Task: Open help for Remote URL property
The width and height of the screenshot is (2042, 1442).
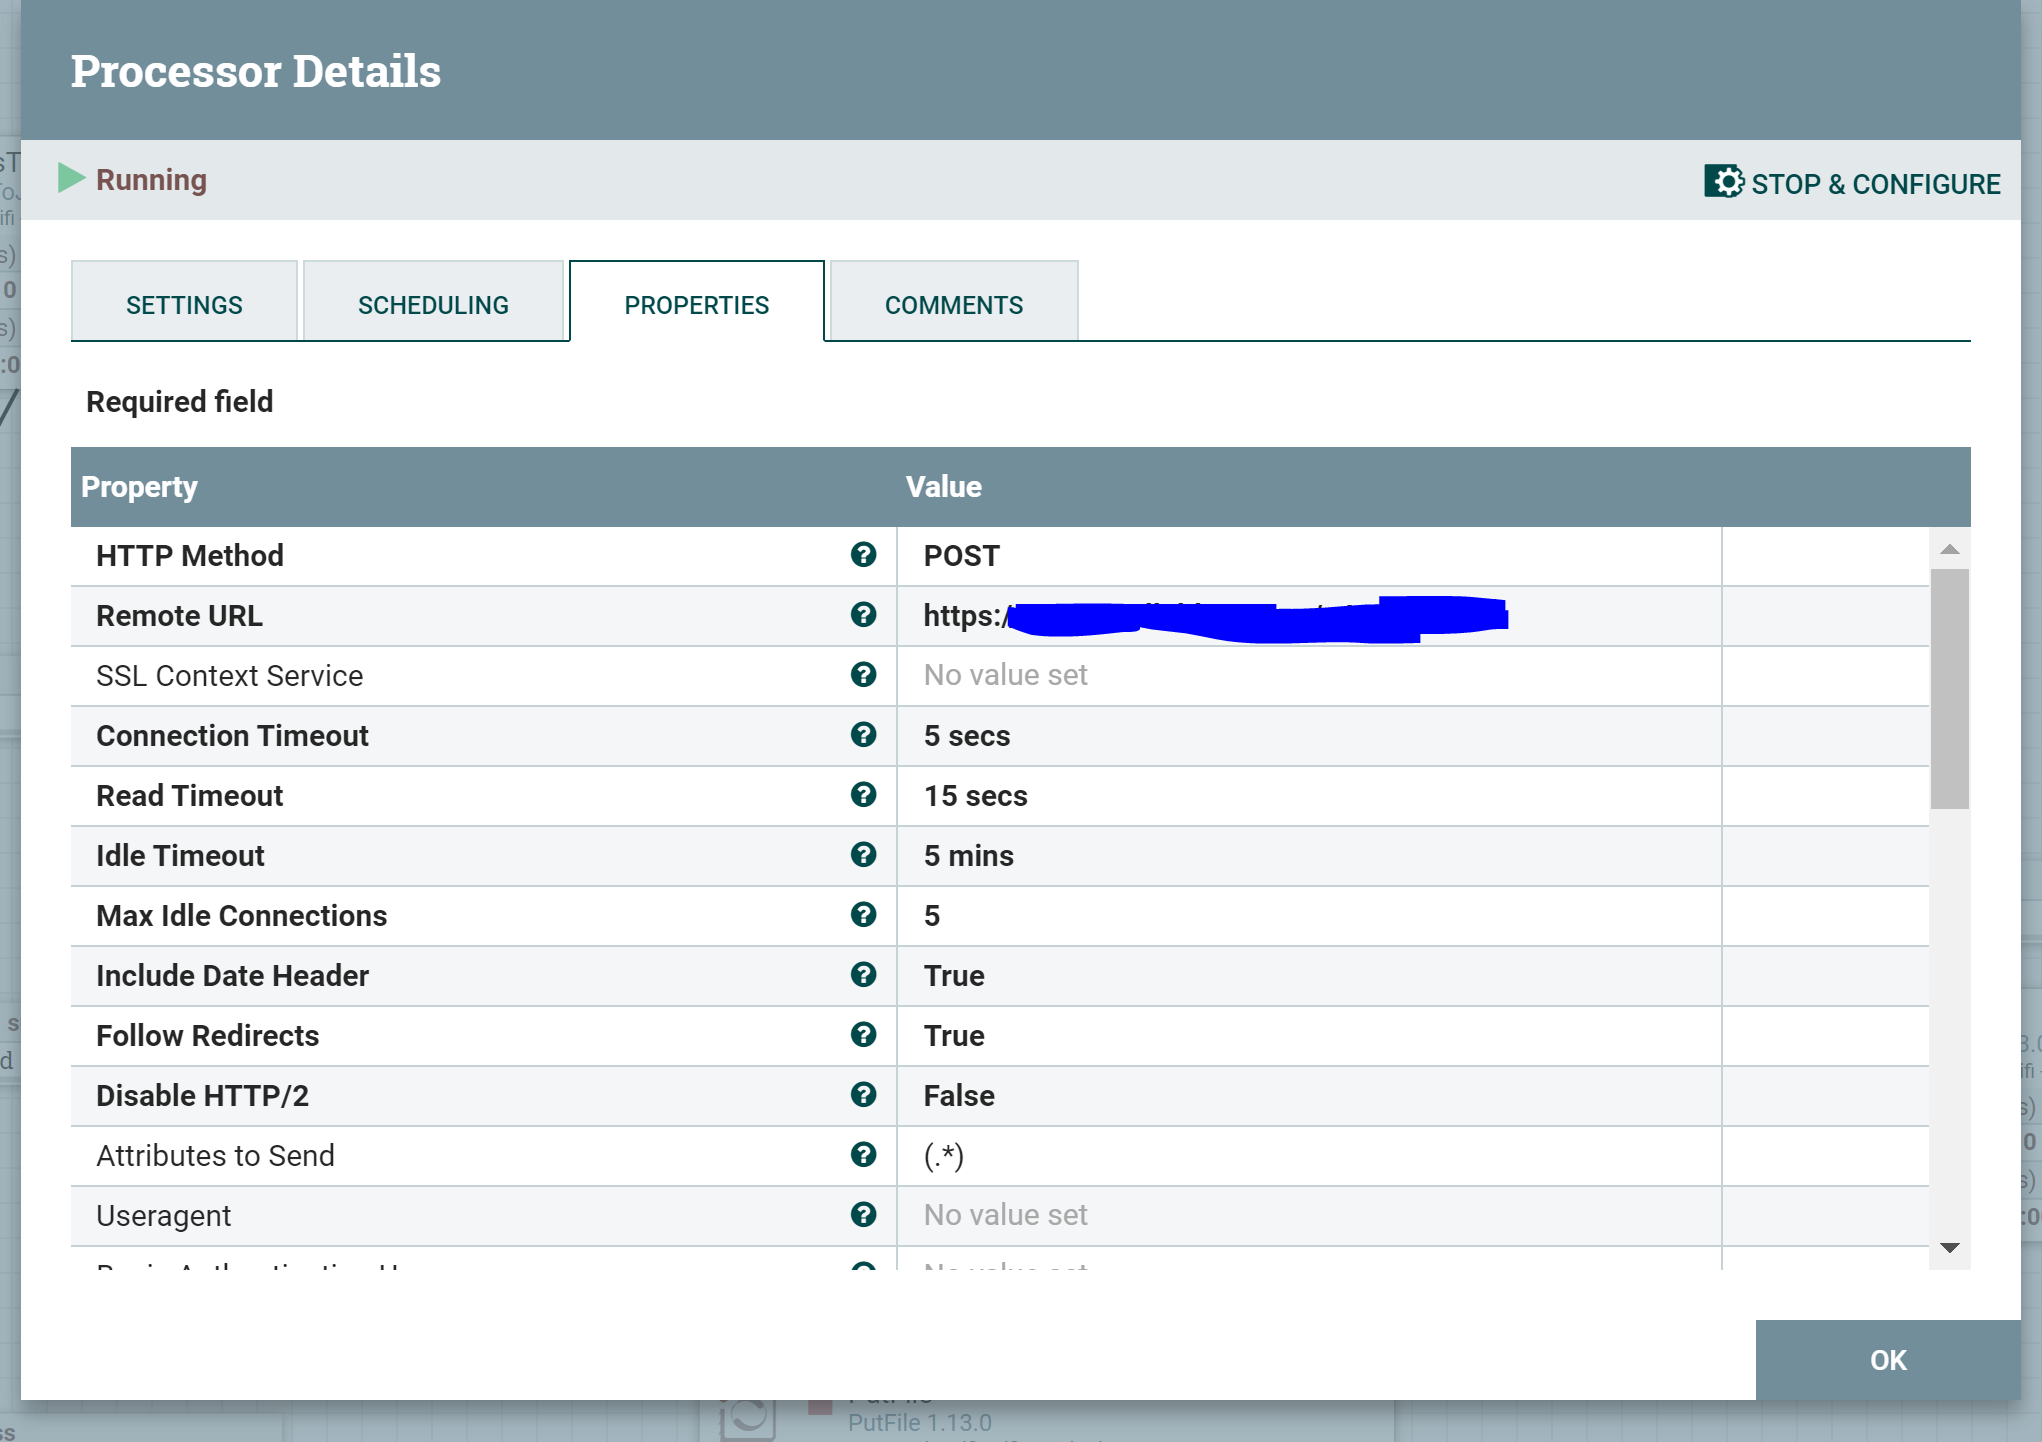Action: [864, 615]
